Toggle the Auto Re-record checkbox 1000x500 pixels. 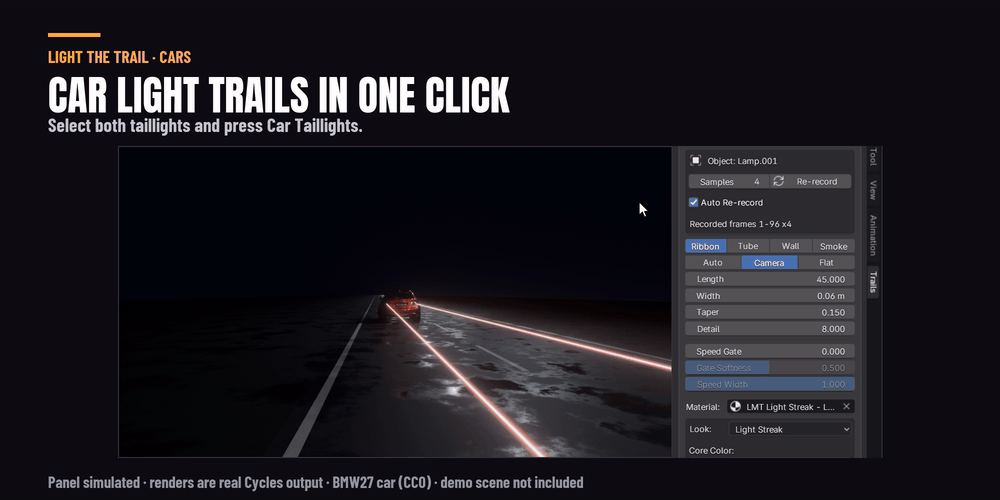point(693,203)
